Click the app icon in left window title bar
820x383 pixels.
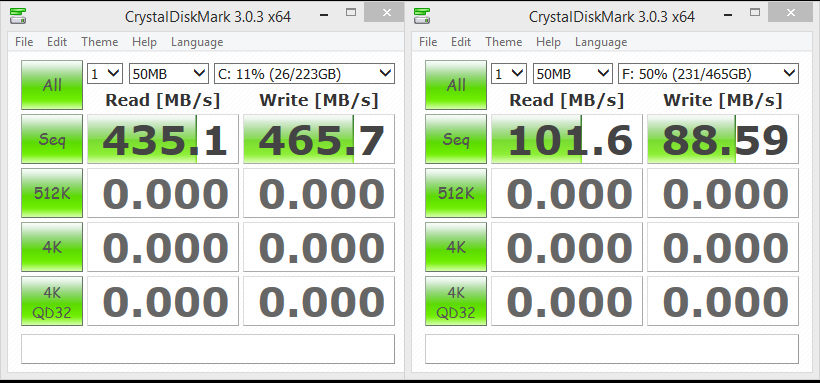(17, 15)
